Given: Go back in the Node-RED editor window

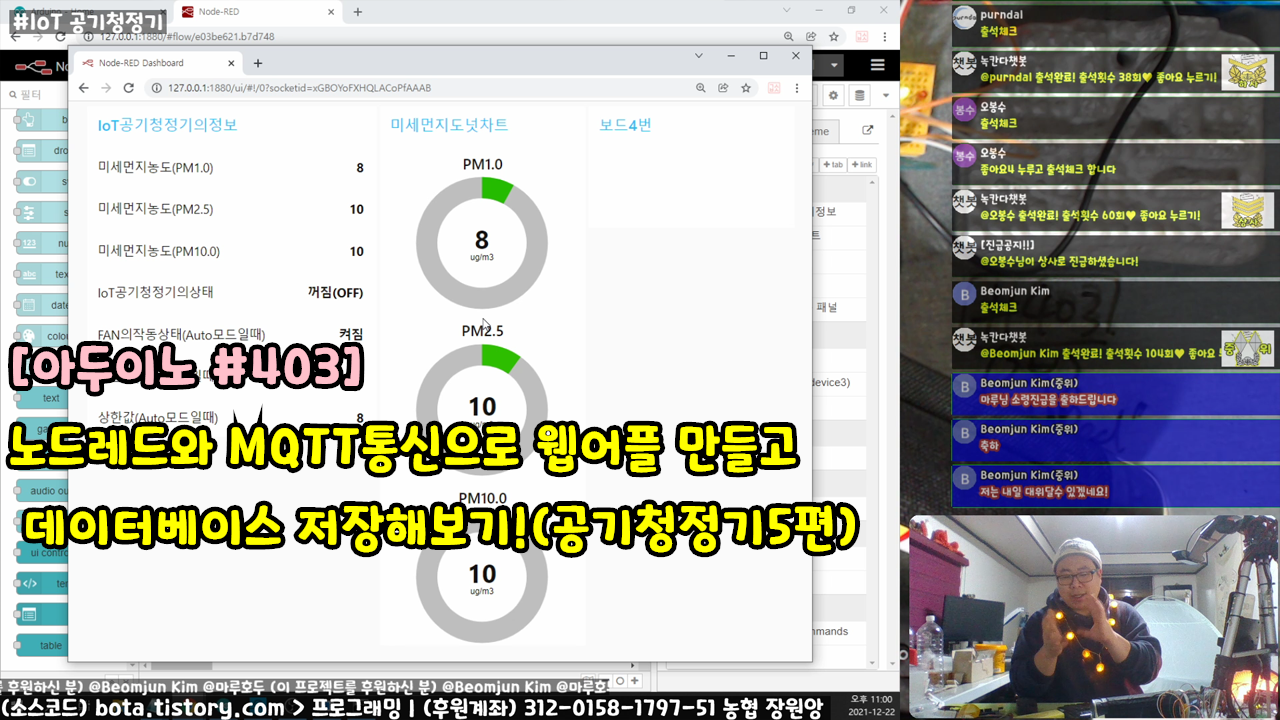Looking at the screenshot, I should 16,36.
